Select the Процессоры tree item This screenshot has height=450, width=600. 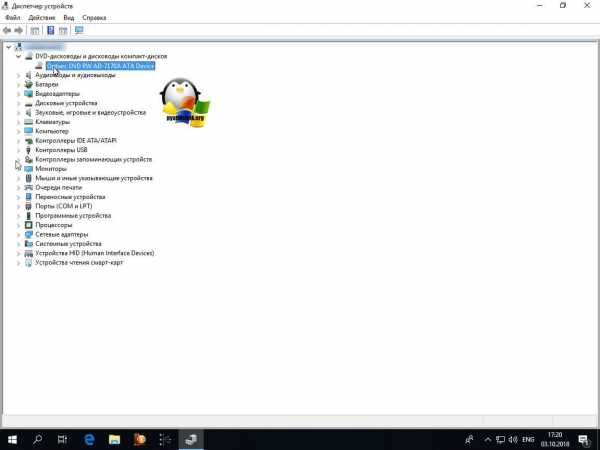53,225
